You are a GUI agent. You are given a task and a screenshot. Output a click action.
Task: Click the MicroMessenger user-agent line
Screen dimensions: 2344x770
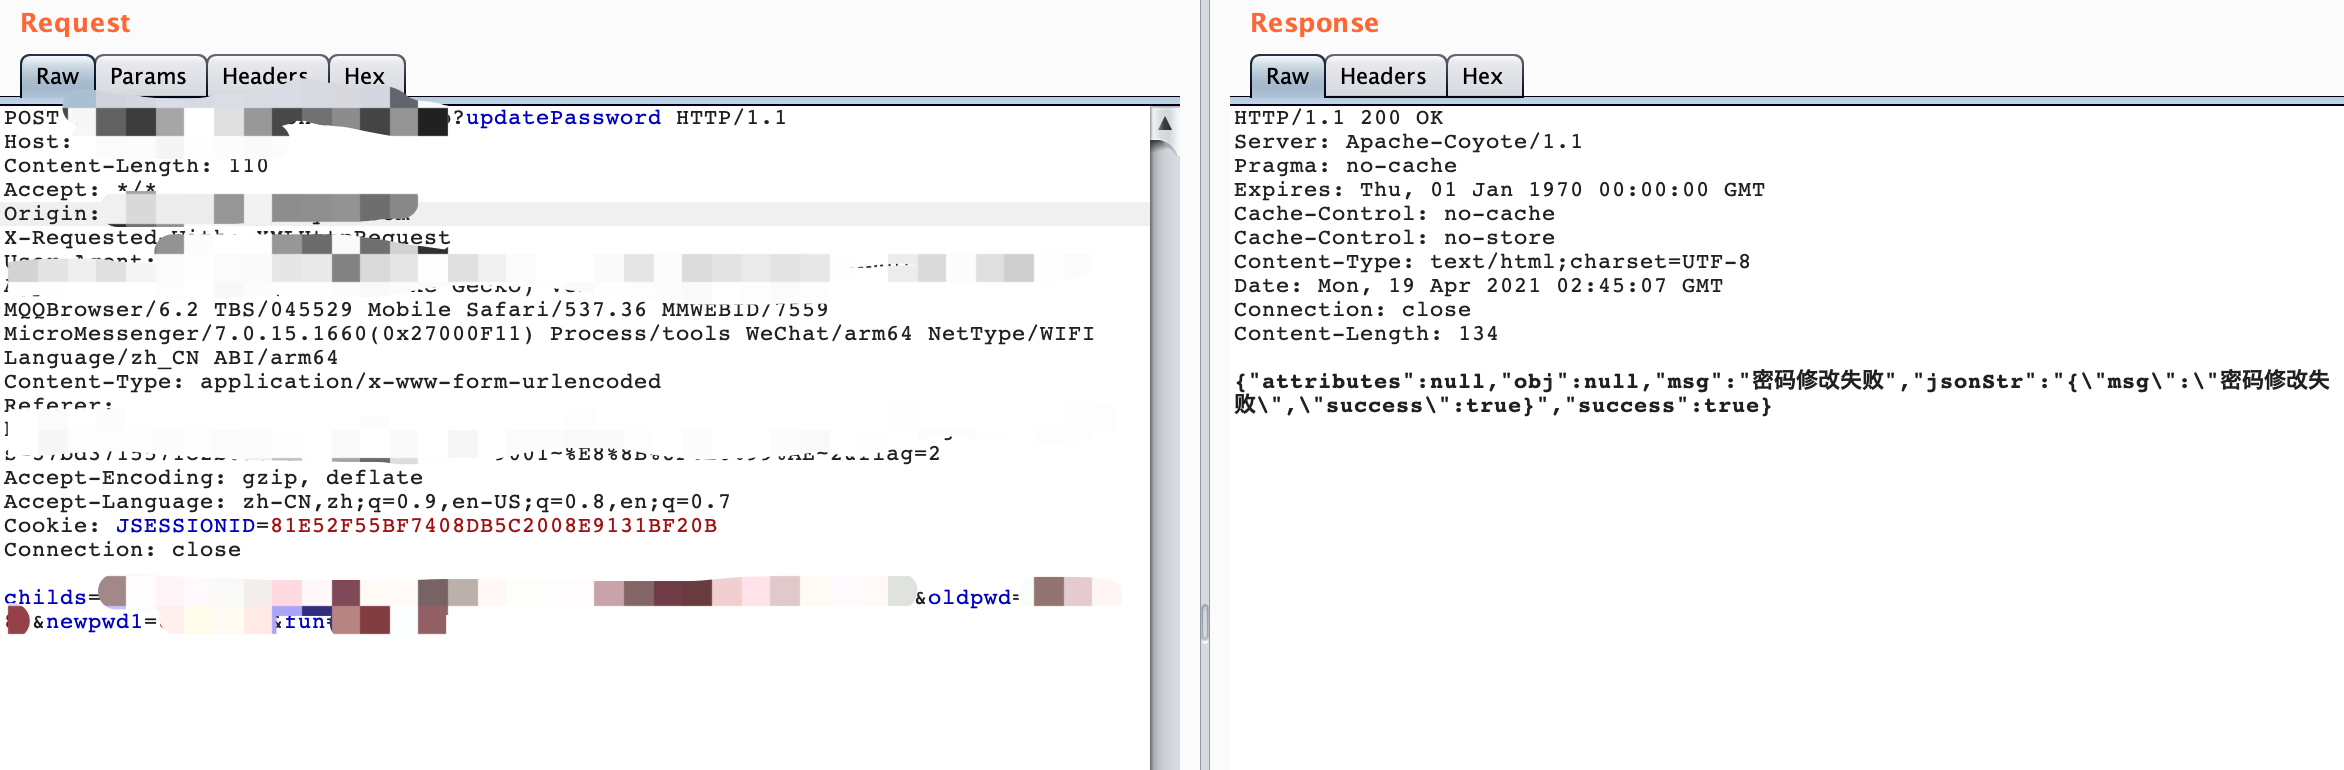tap(549, 334)
